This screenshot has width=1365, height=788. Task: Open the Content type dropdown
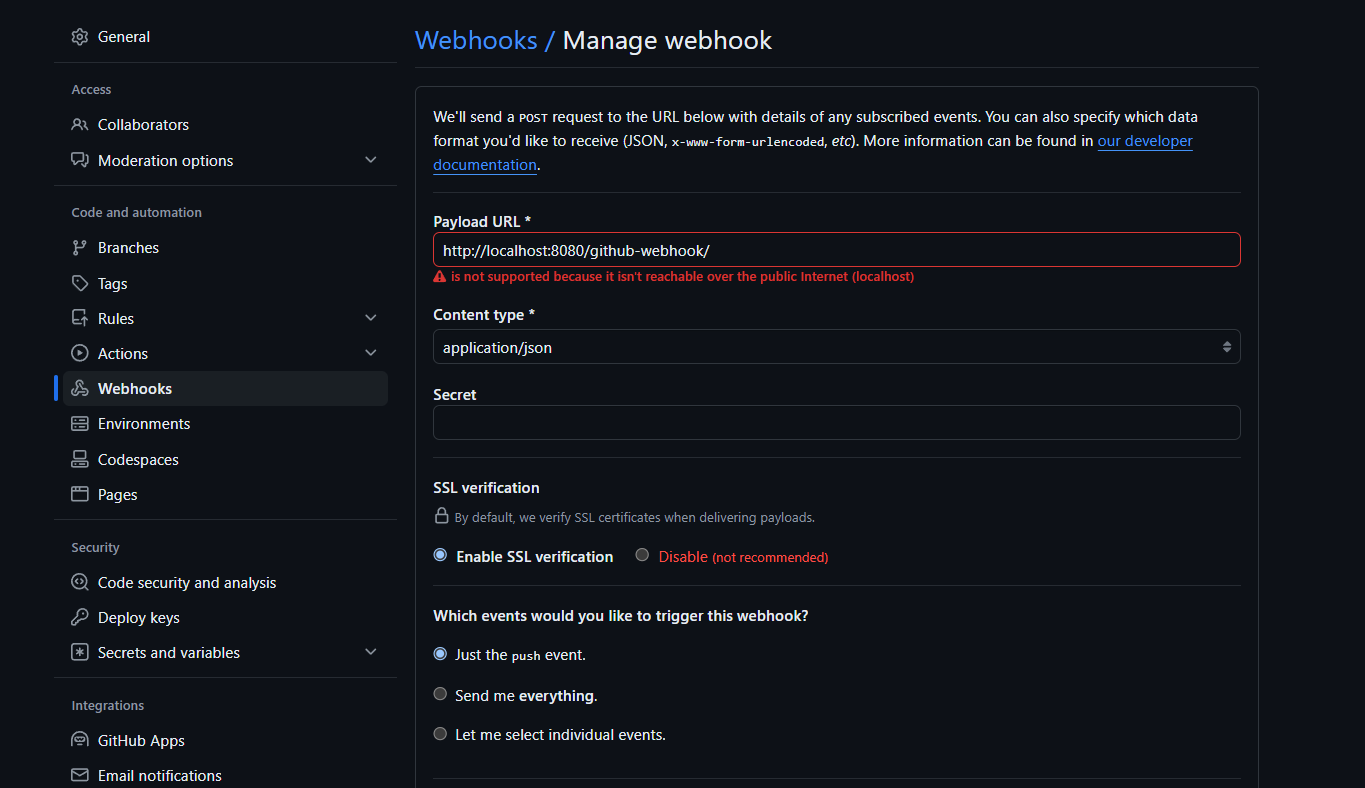pos(836,346)
